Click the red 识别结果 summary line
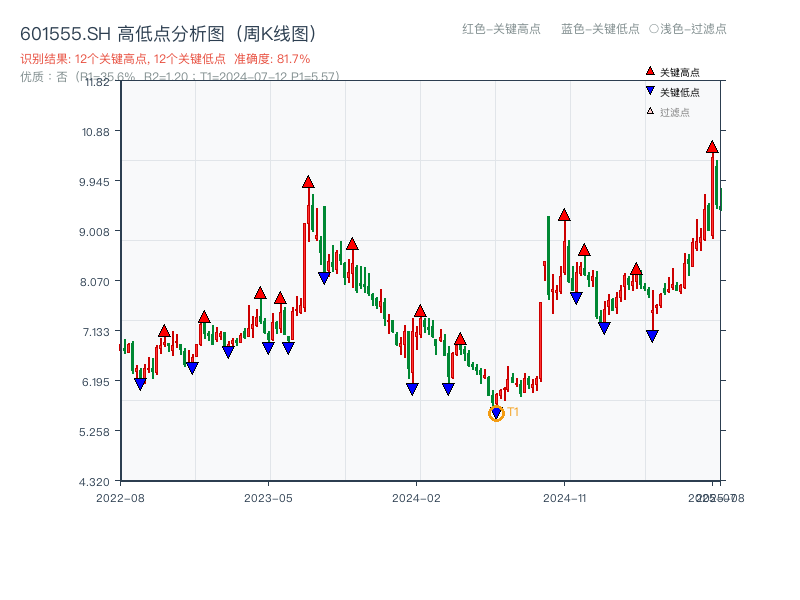This screenshot has height=600, width=800. 165,59
